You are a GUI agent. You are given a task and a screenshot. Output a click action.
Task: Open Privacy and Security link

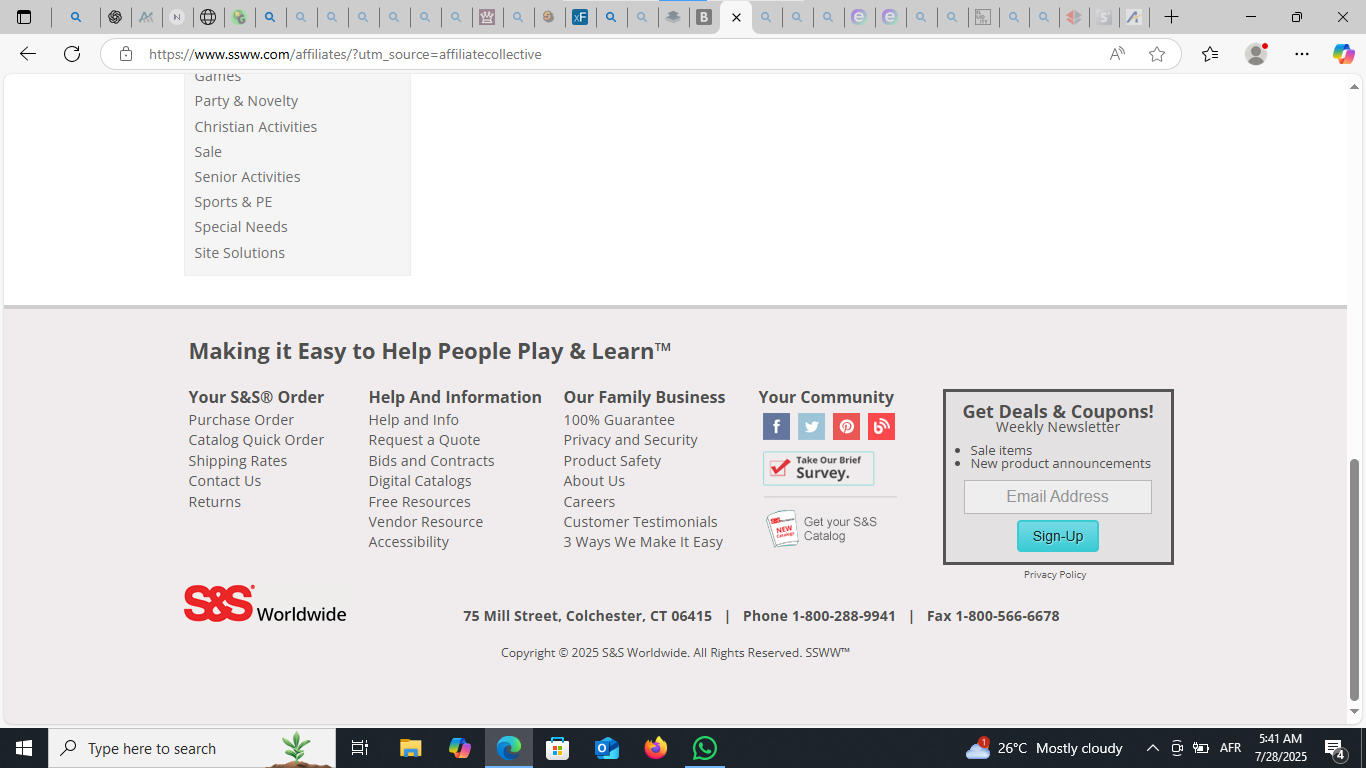[630, 440]
